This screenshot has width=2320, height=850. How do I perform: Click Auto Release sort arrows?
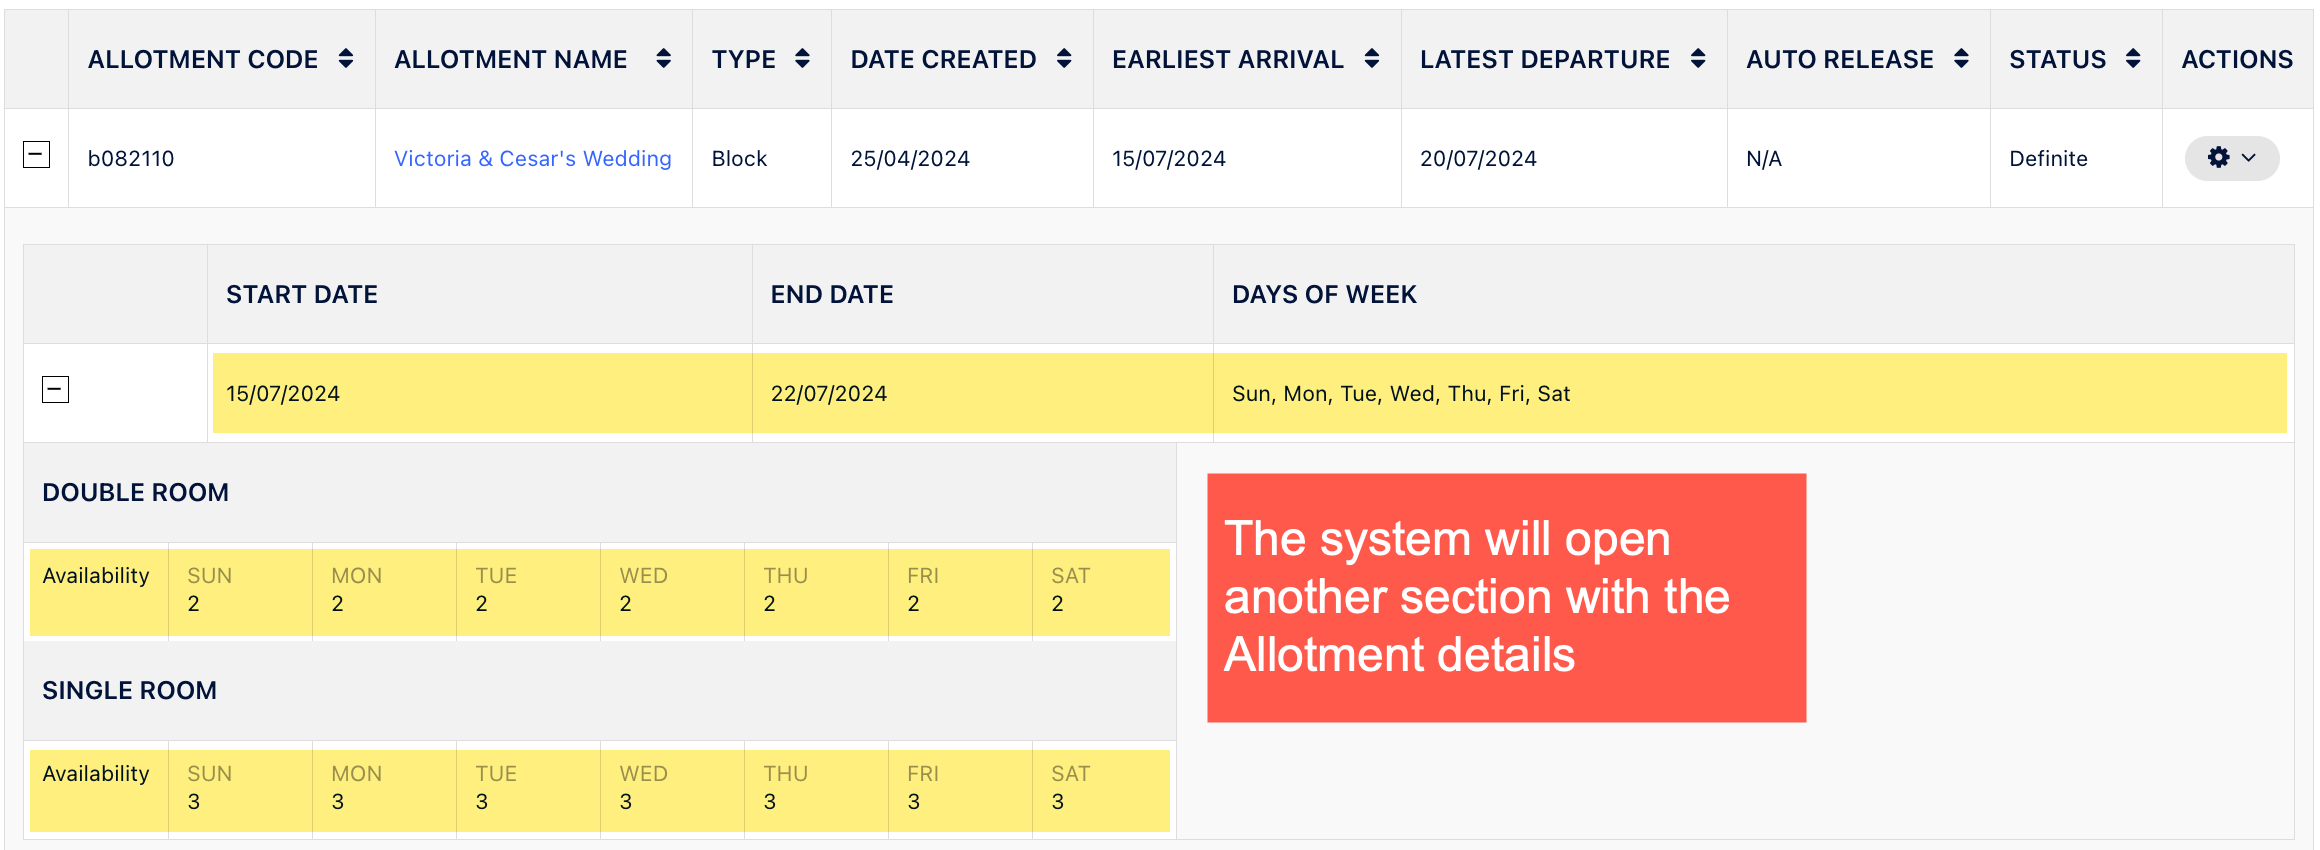coord(1961,59)
